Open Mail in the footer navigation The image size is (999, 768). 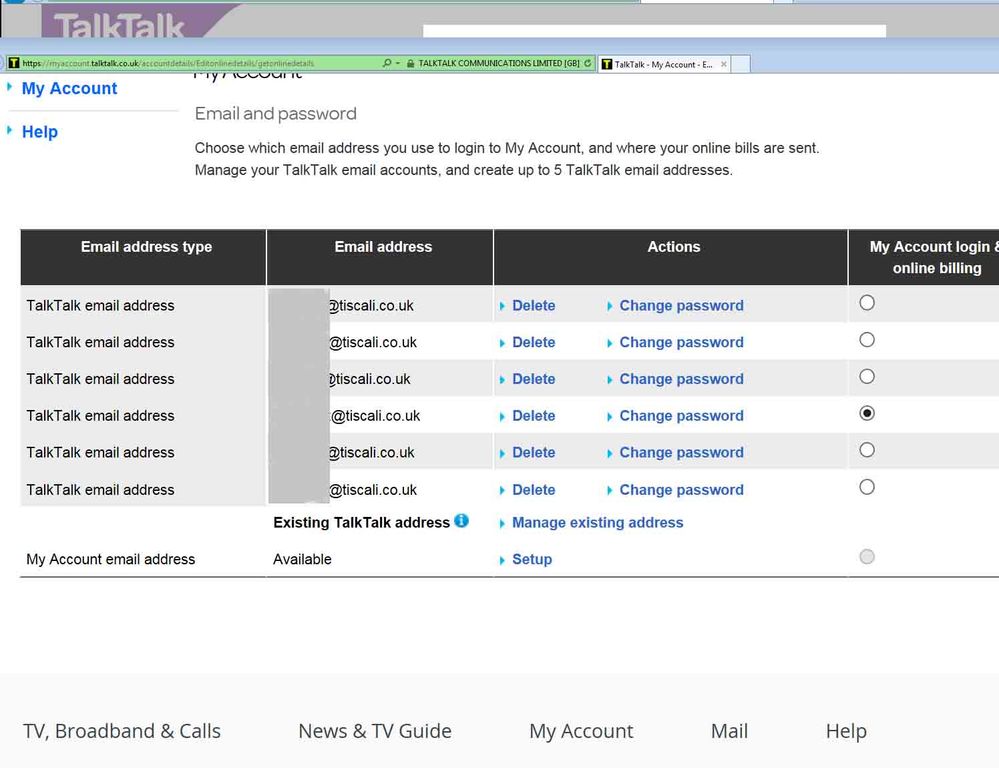pyautogui.click(x=729, y=731)
